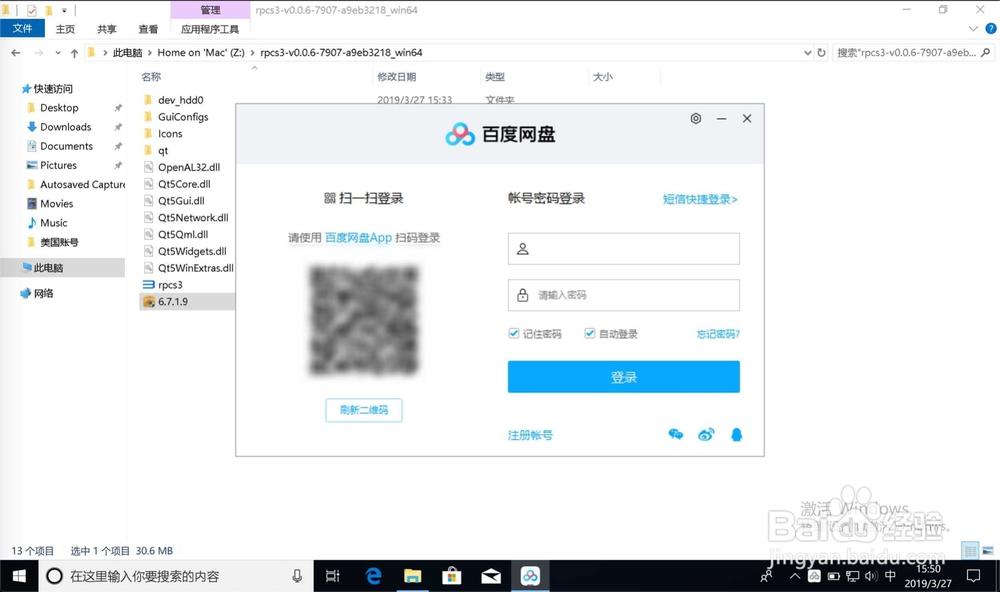The image size is (1000, 592).
Task: Log in with WeChat icon
Action: pos(675,435)
